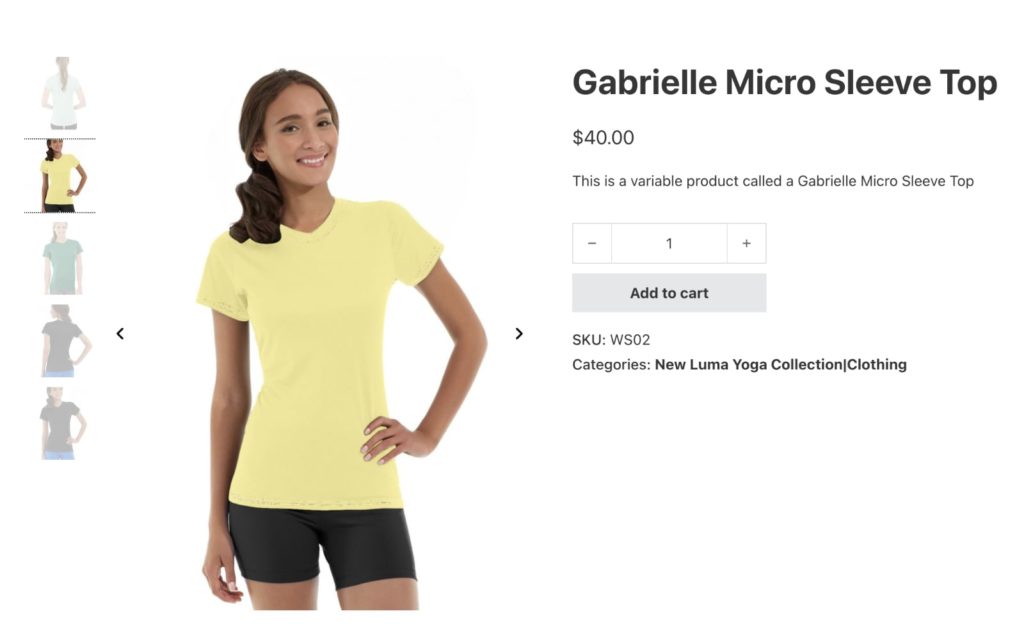Select the green top thumbnail
This screenshot has width=1024, height=641.
62,258
